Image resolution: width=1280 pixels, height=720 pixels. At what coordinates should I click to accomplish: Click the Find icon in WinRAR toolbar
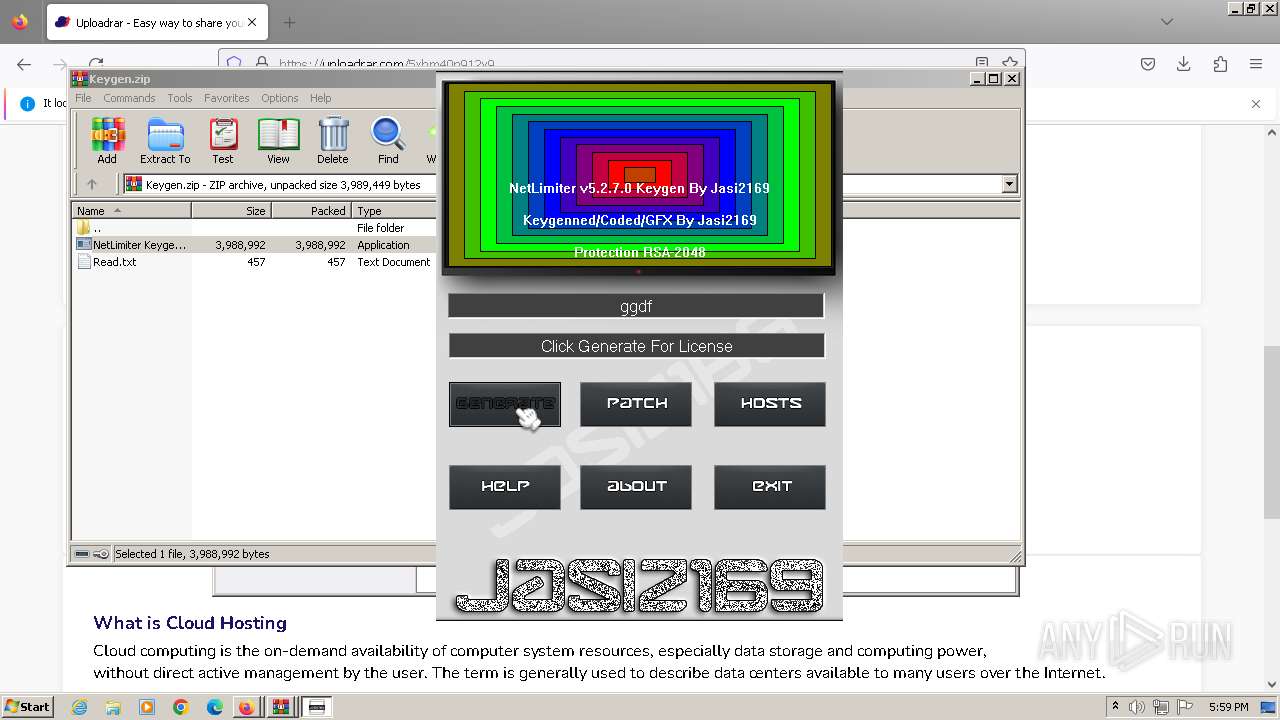(388, 141)
